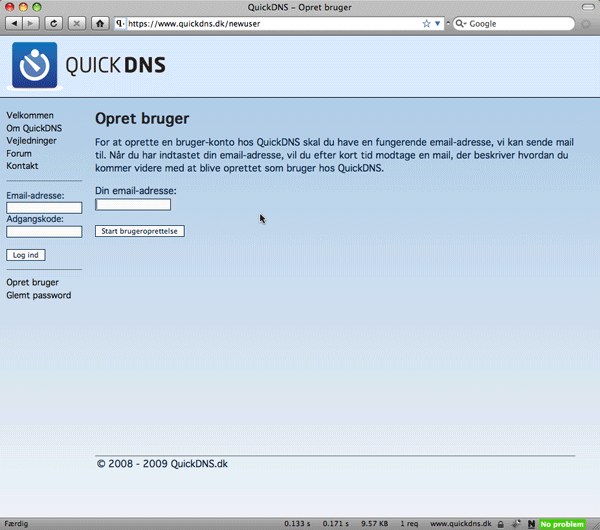Open the search engine selector magnifier dropdown
This screenshot has height=530, width=600.
coord(460,24)
